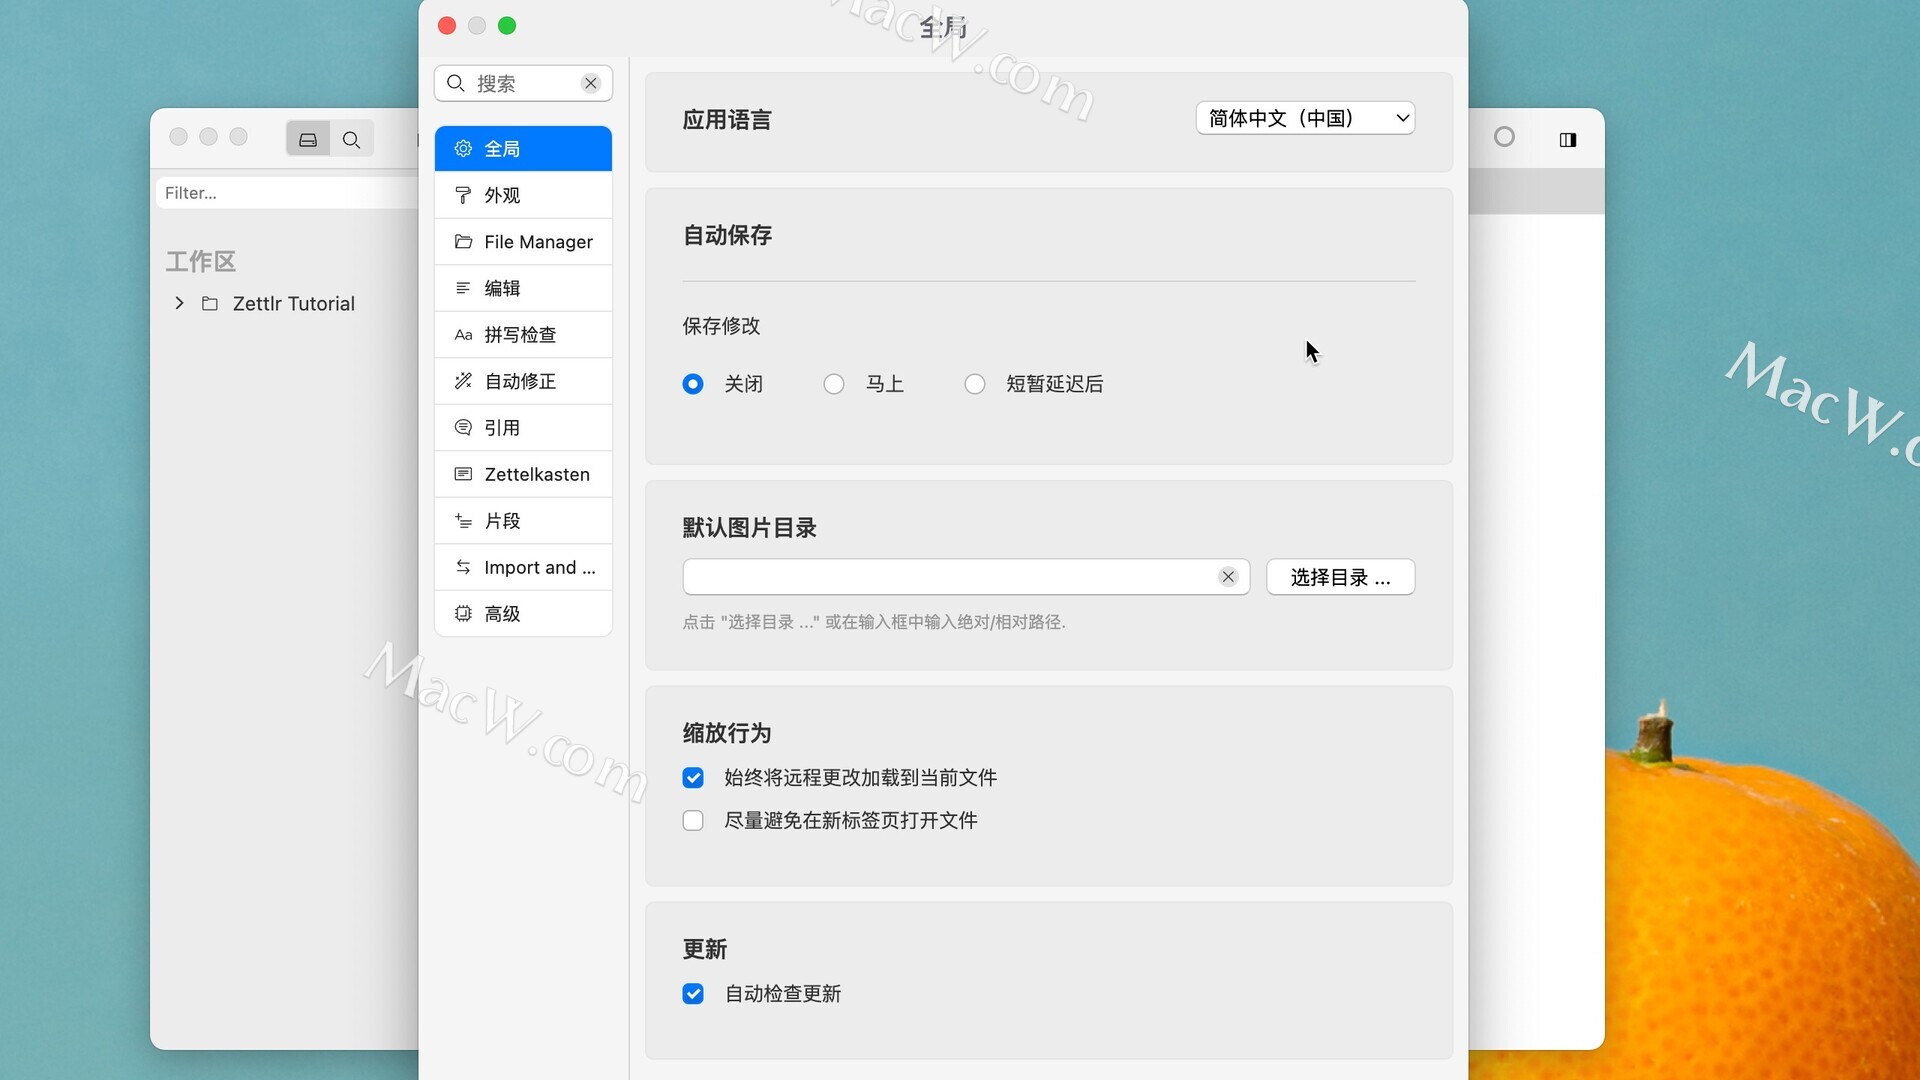Clear the image directory path field
Viewport: 1920px width, 1080px height.
point(1229,577)
